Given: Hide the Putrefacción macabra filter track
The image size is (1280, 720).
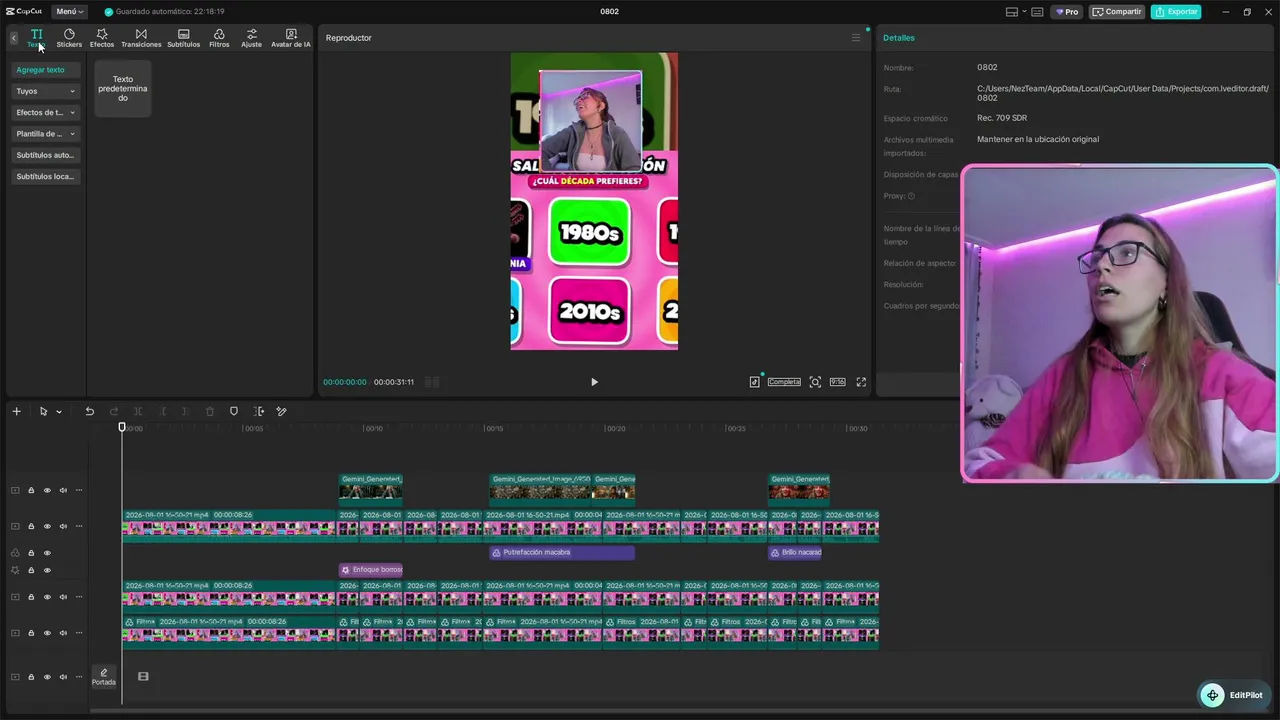Looking at the screenshot, I should click(47, 553).
